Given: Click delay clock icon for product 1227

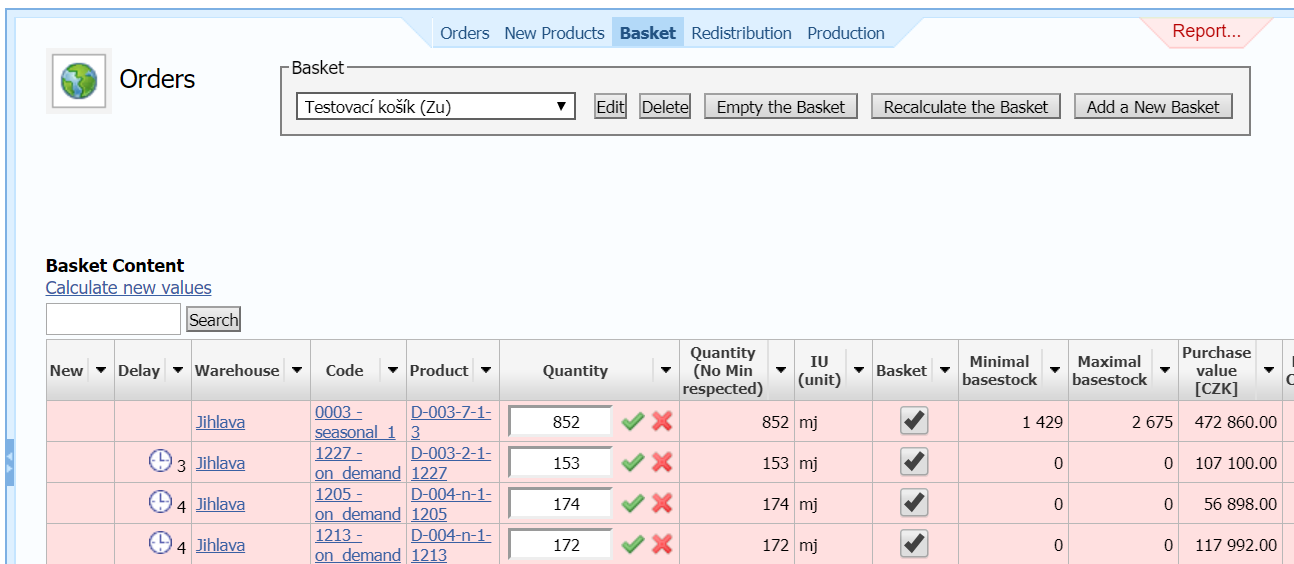Looking at the screenshot, I should coord(160,461).
